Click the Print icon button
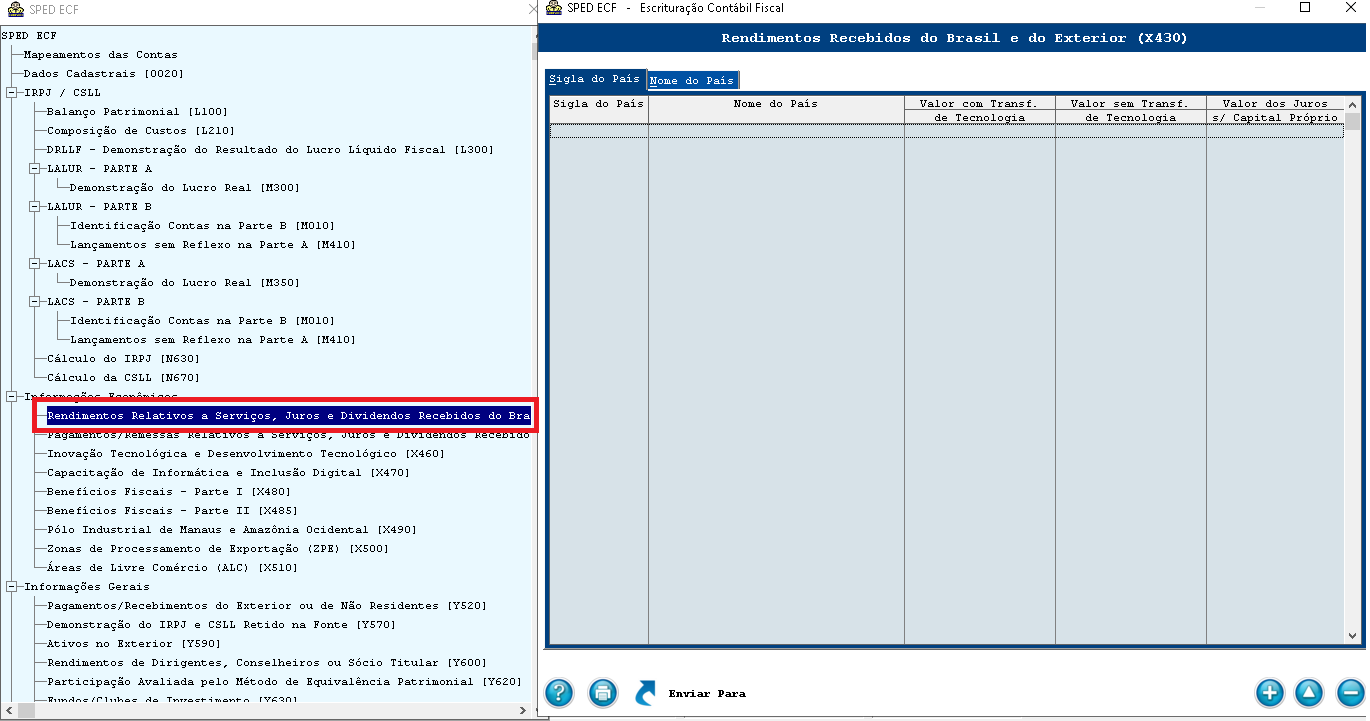The image size is (1370, 721). coord(602,692)
